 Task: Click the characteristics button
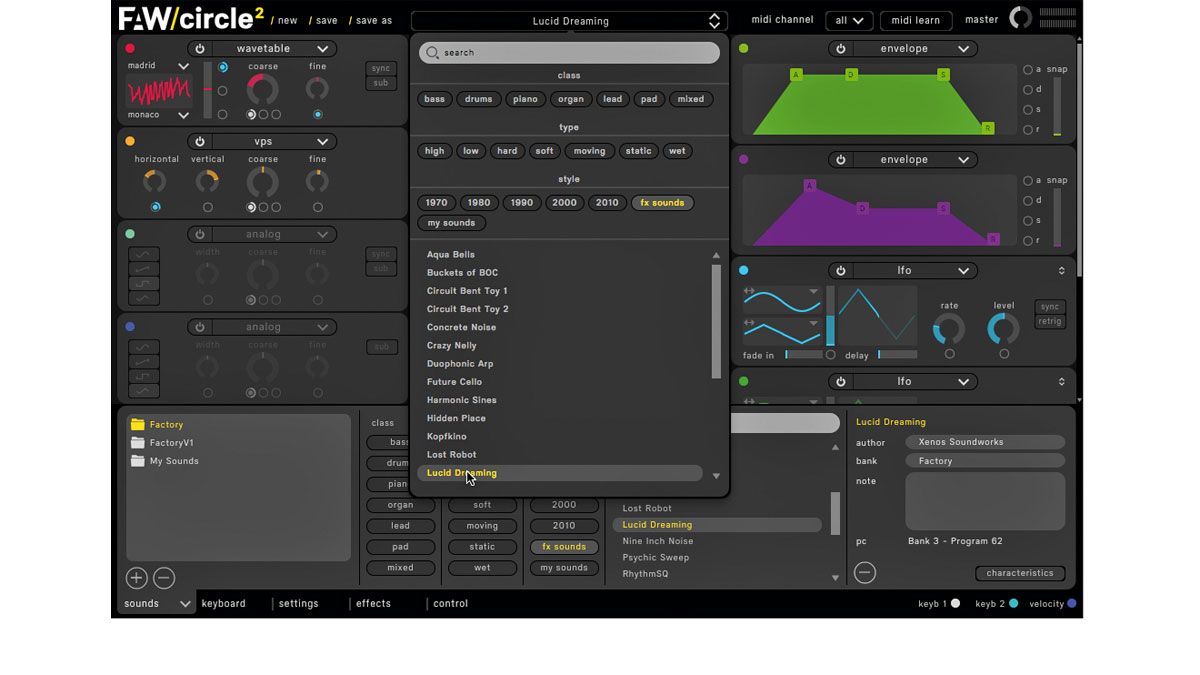[1020, 573]
